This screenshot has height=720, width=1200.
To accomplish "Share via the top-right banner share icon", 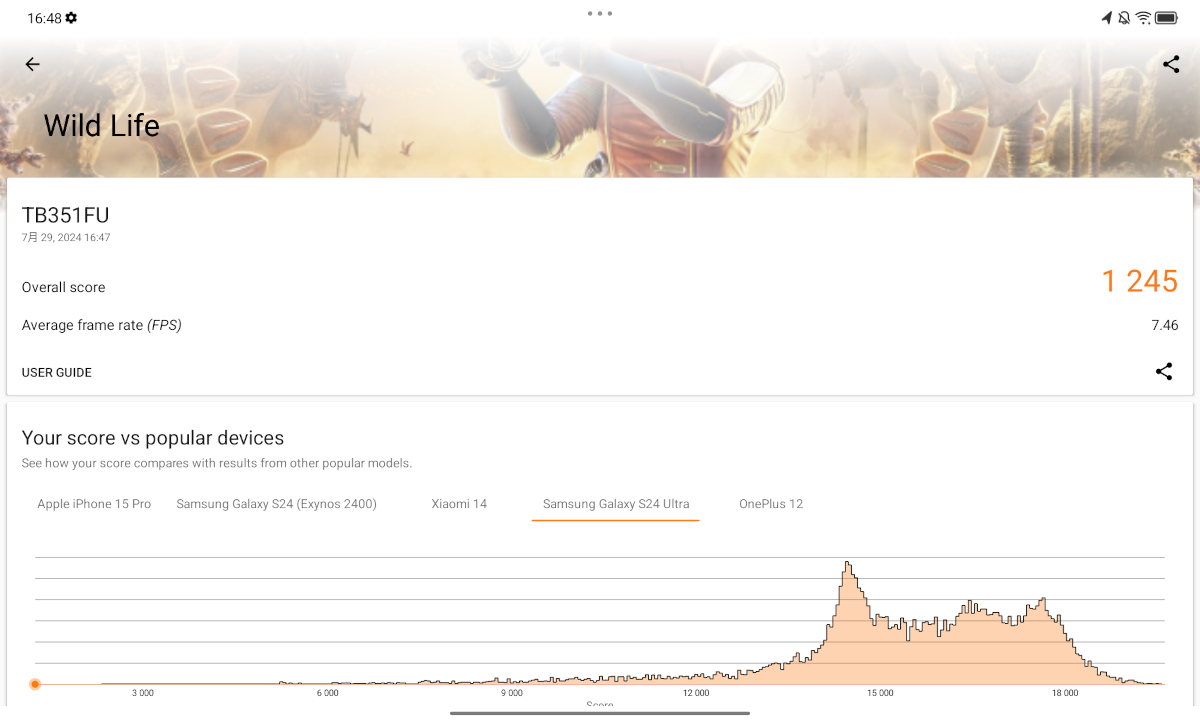I will click(x=1171, y=64).
